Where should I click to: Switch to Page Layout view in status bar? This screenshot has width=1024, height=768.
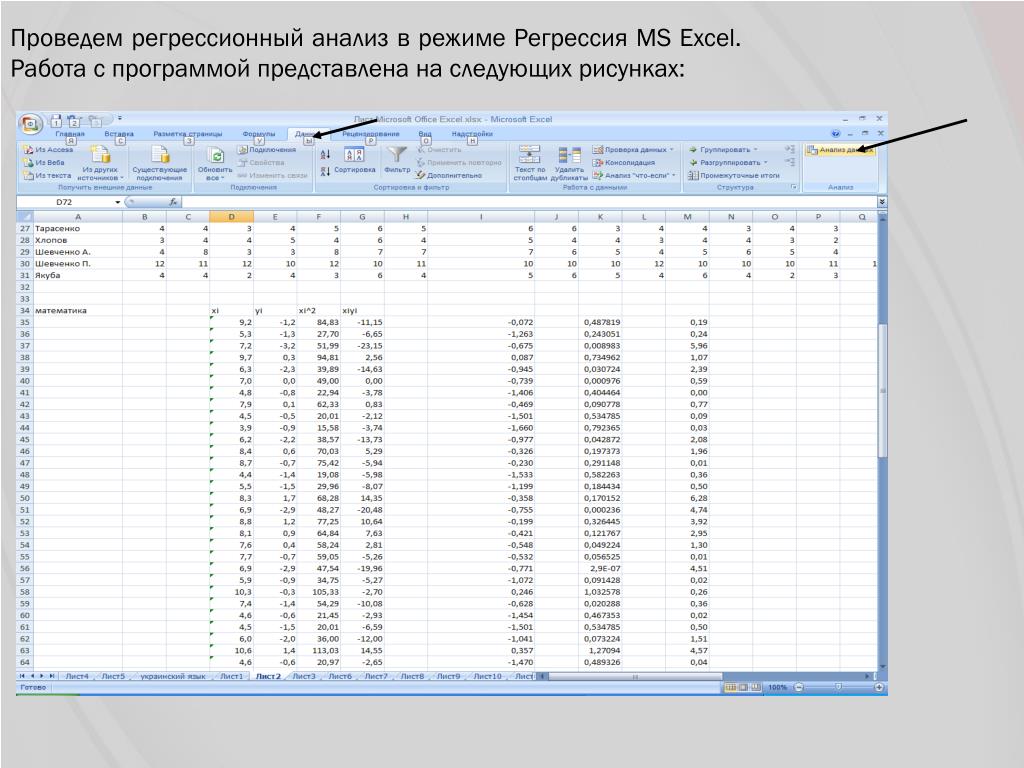pyautogui.click(x=743, y=688)
